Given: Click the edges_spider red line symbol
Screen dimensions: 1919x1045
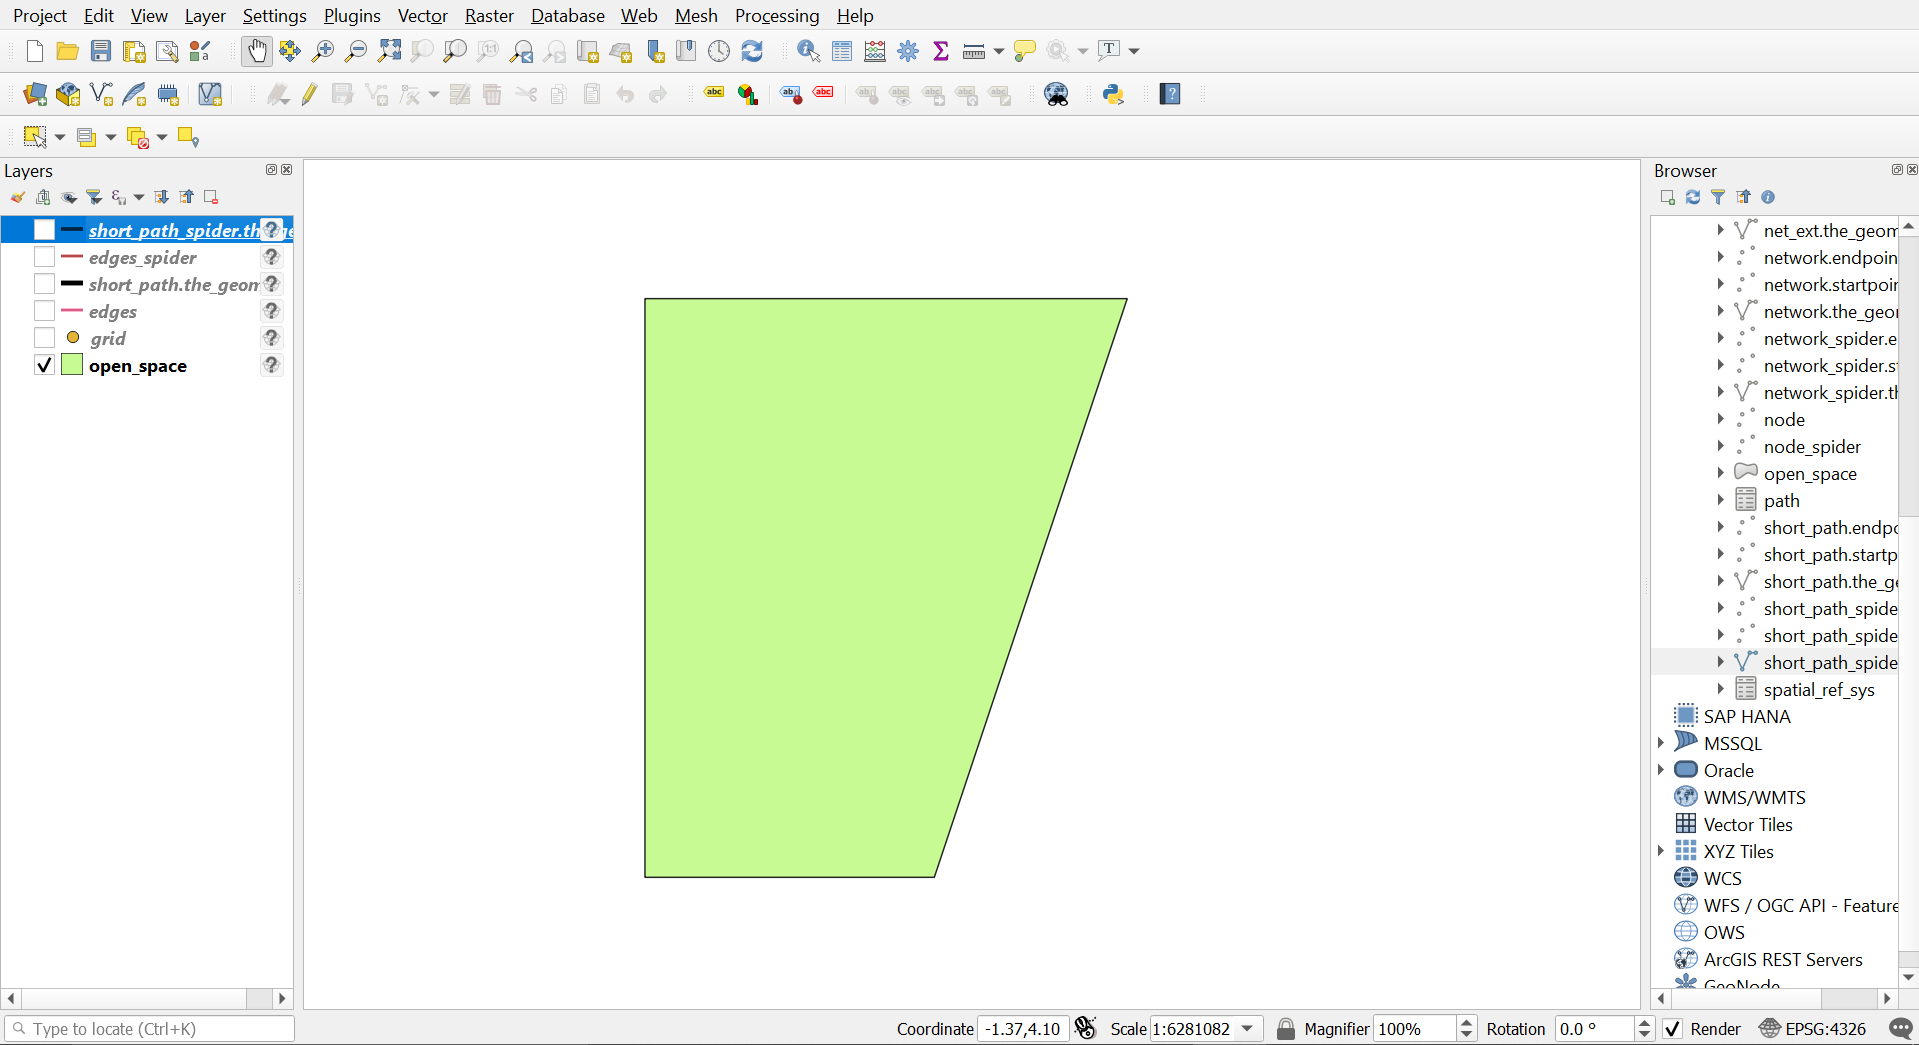Looking at the screenshot, I should click(x=72, y=257).
